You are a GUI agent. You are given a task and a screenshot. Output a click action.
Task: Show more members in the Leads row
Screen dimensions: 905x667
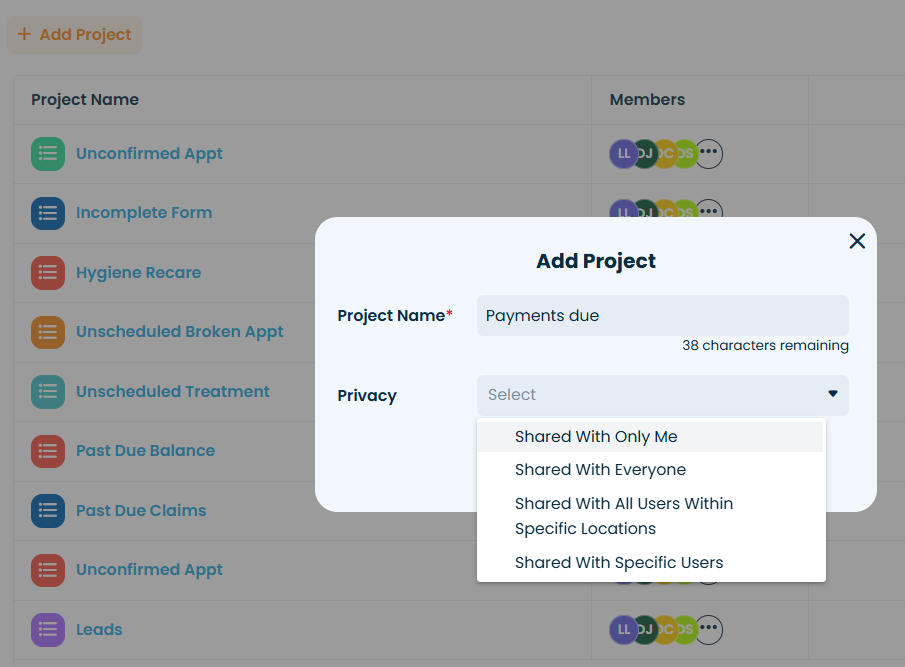(709, 630)
